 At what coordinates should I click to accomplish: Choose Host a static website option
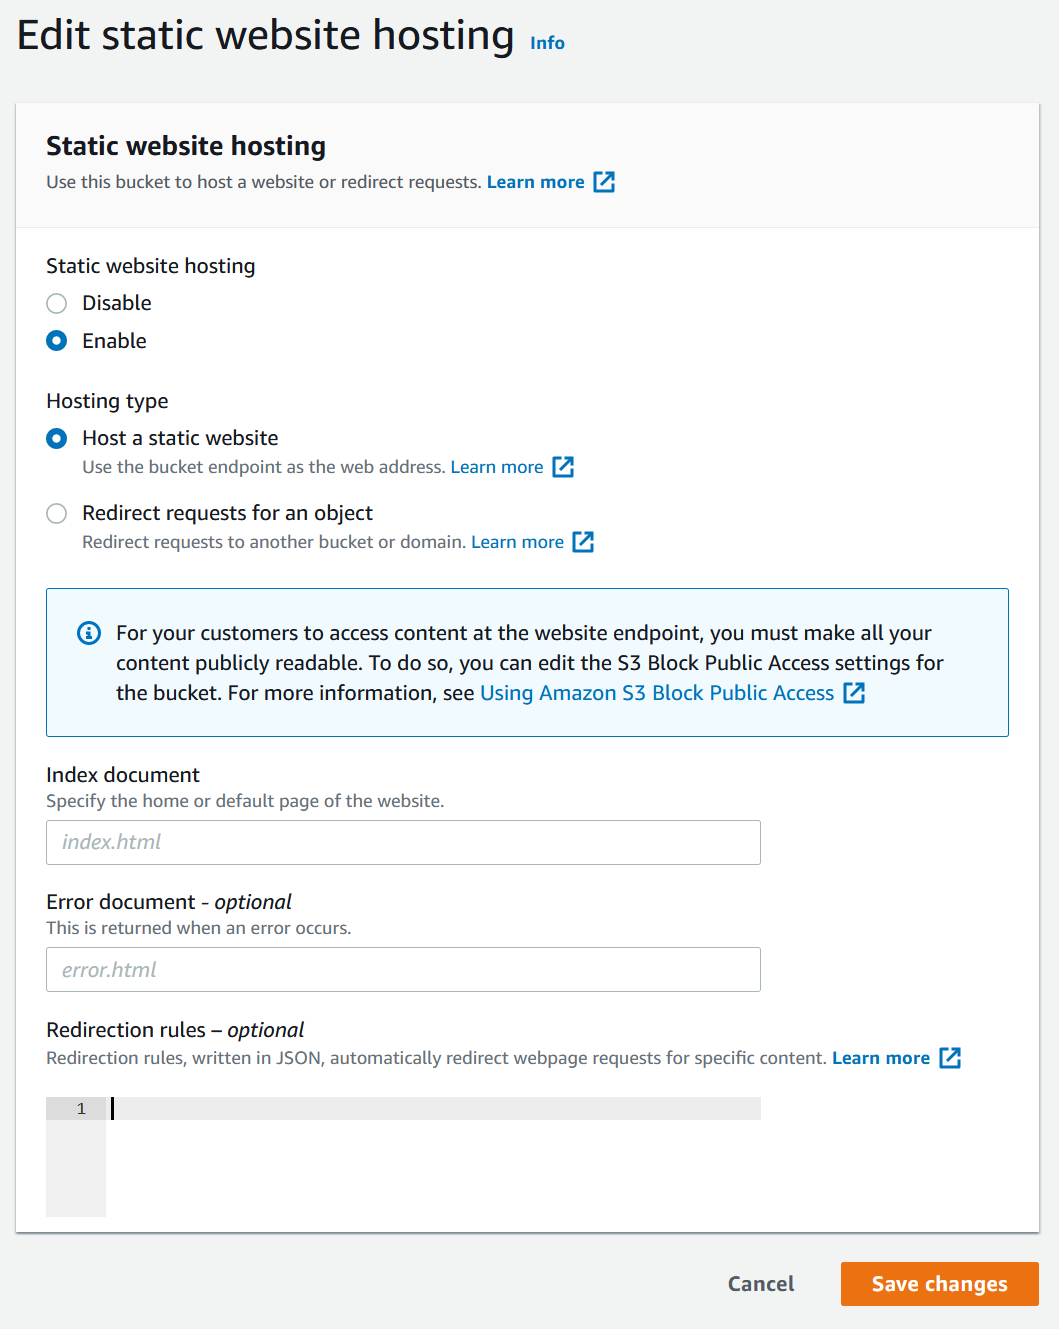coord(57,438)
